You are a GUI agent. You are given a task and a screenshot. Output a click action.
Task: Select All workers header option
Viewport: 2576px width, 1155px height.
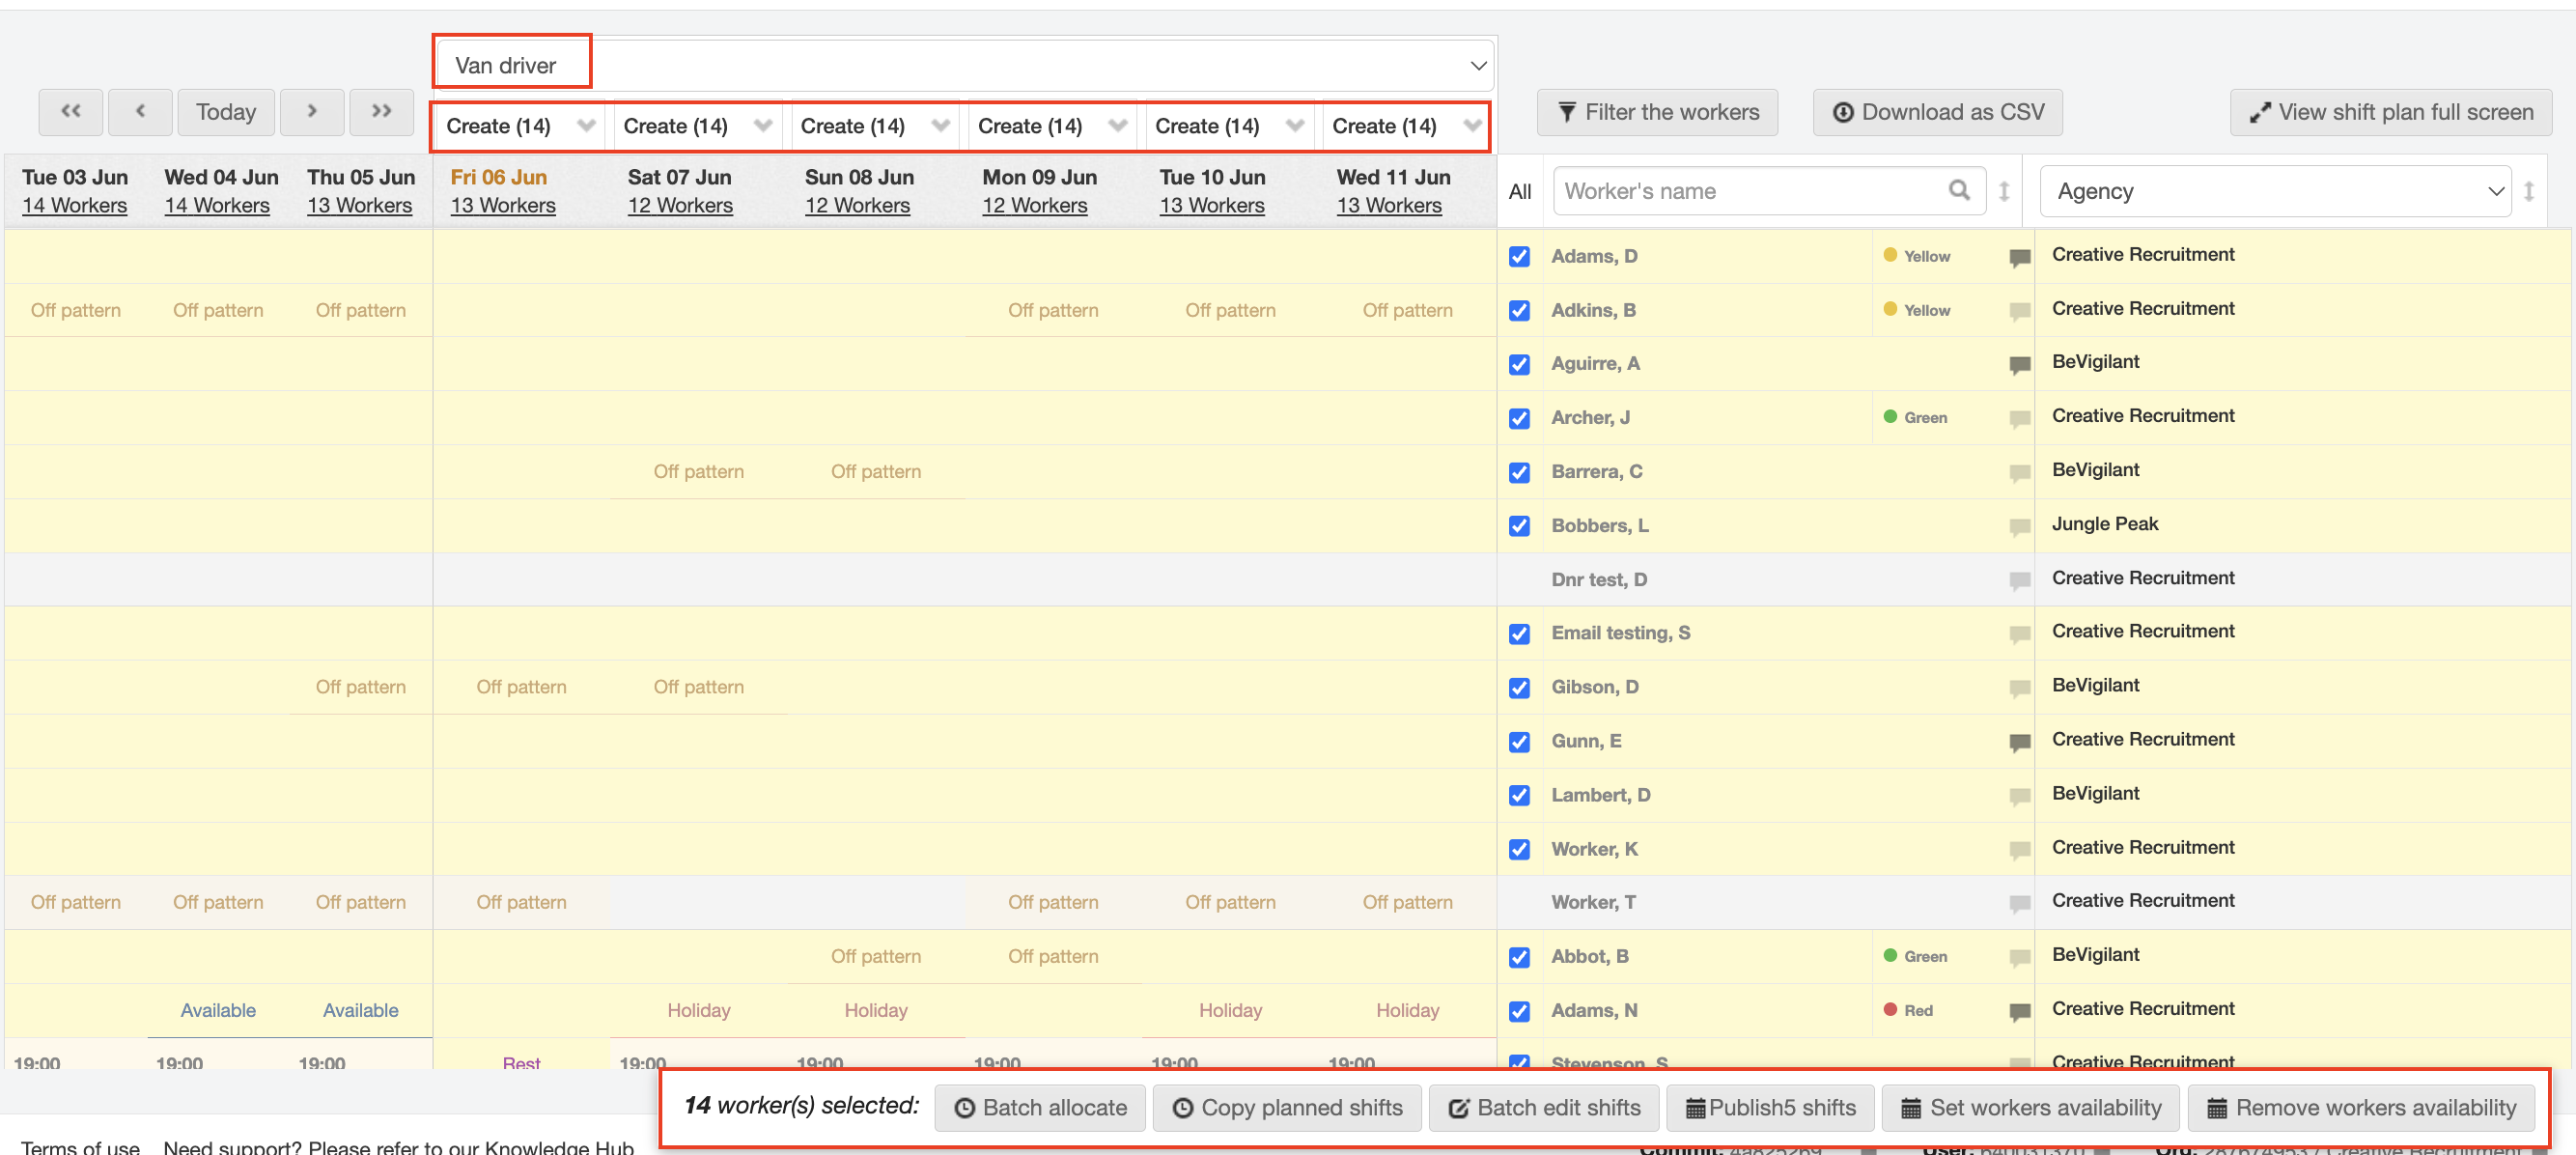1519,191
